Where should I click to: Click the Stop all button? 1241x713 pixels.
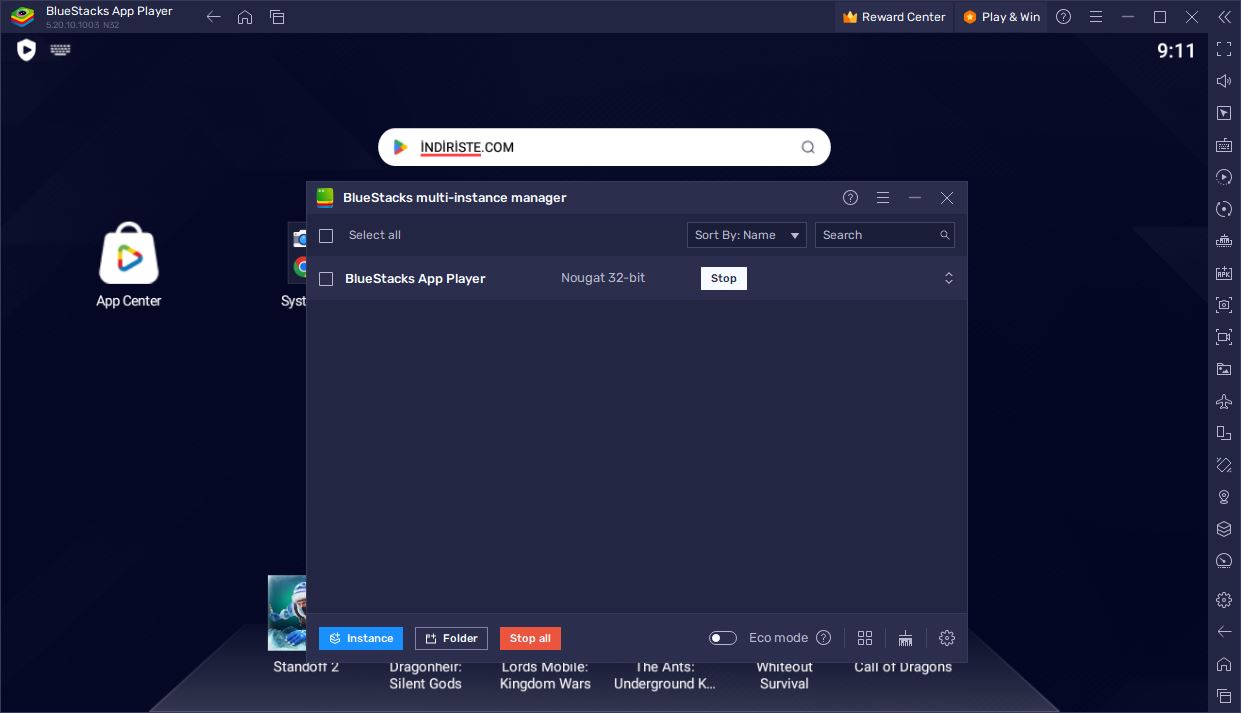pyautogui.click(x=530, y=638)
